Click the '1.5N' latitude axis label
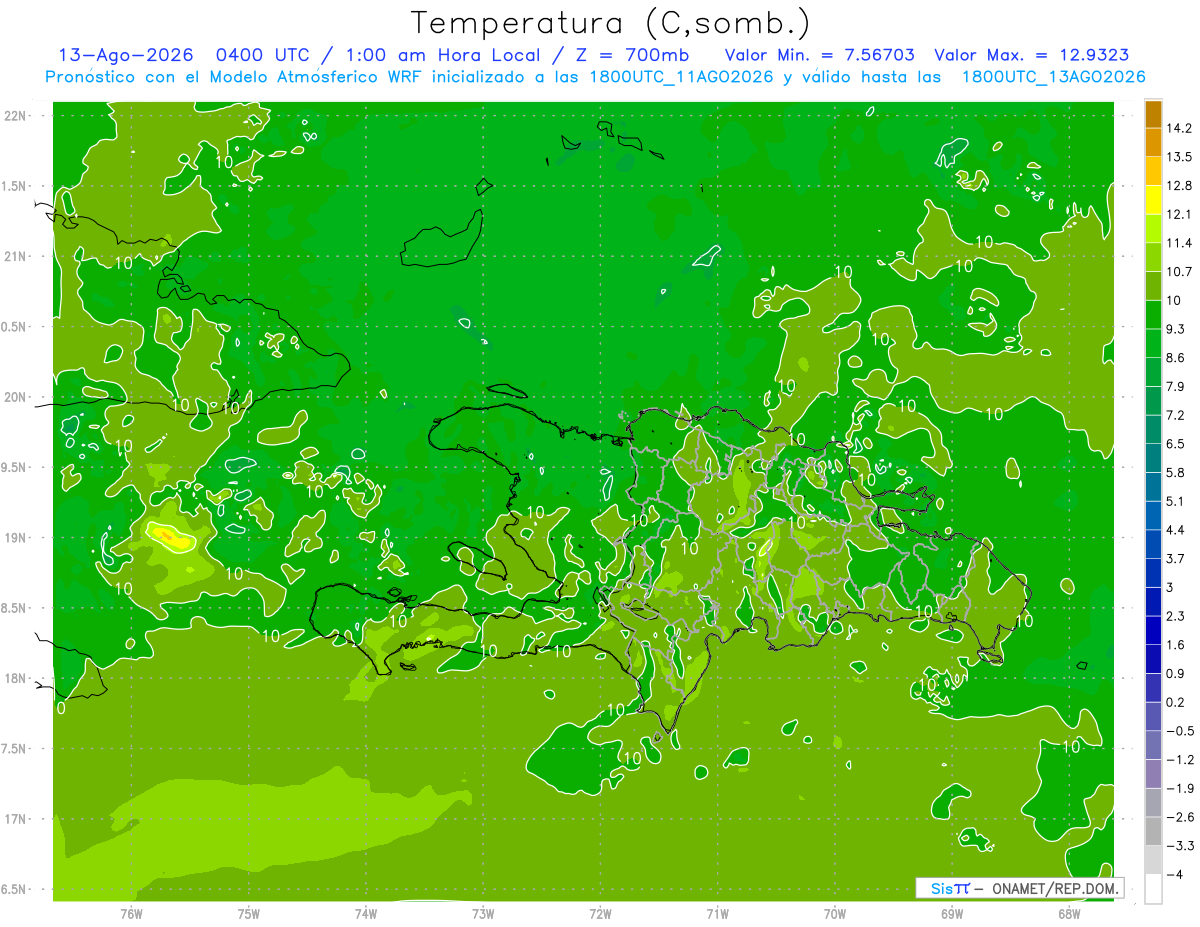 point(15,186)
